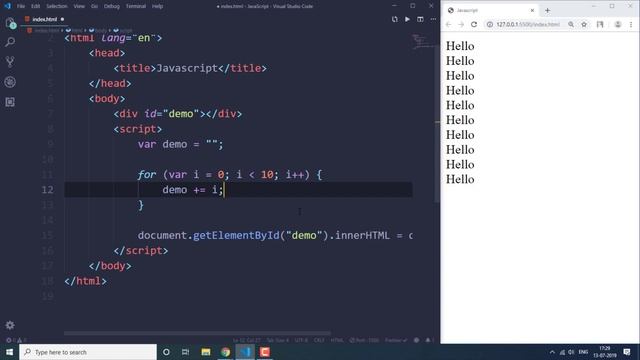
Task: Open the Help menu
Action: tap(158, 6)
